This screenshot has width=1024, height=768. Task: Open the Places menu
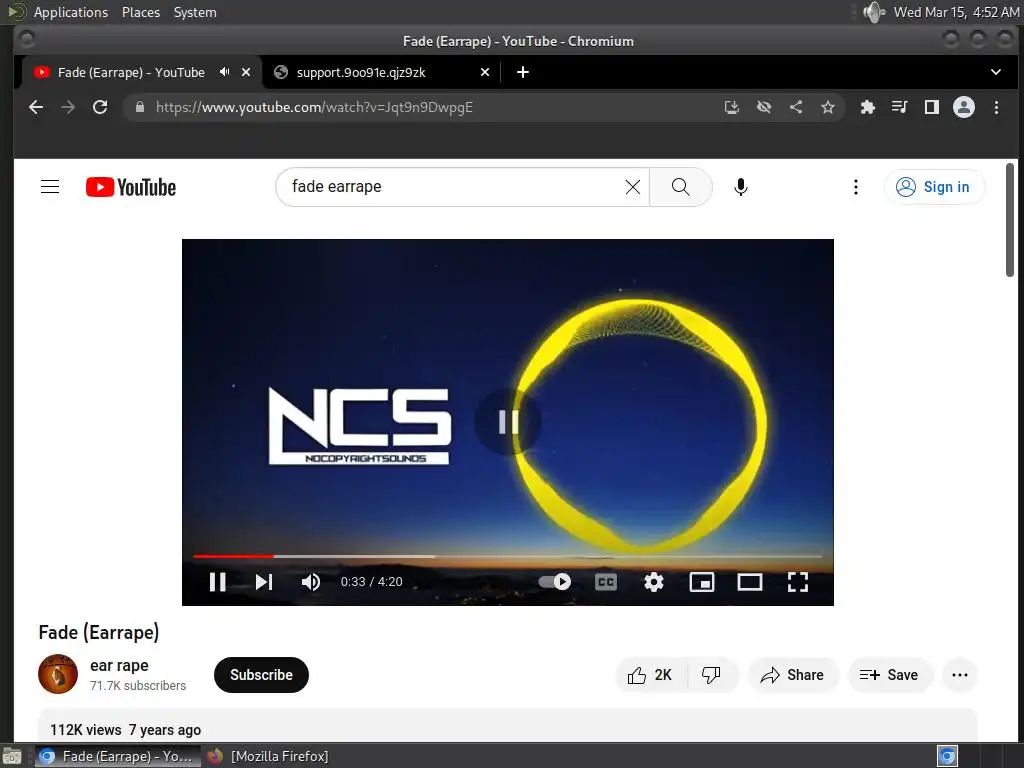(141, 12)
